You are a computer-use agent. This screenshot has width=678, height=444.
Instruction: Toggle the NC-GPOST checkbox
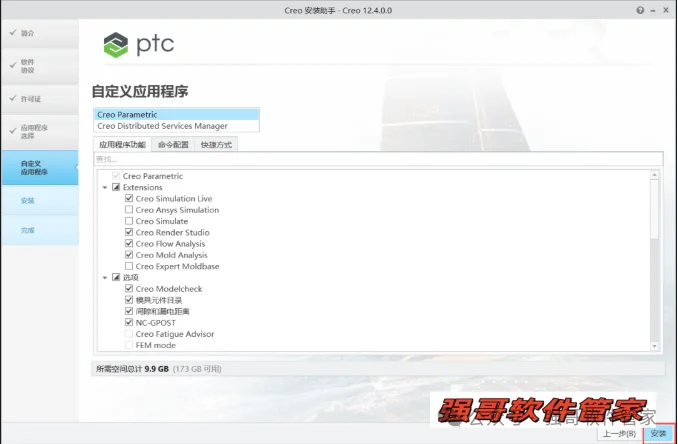129,322
